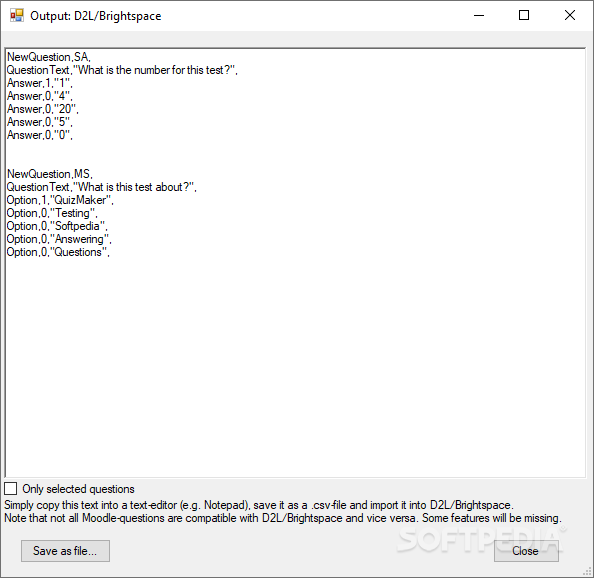
Task: Click the line Answer,1,"1",
Action: (40, 83)
